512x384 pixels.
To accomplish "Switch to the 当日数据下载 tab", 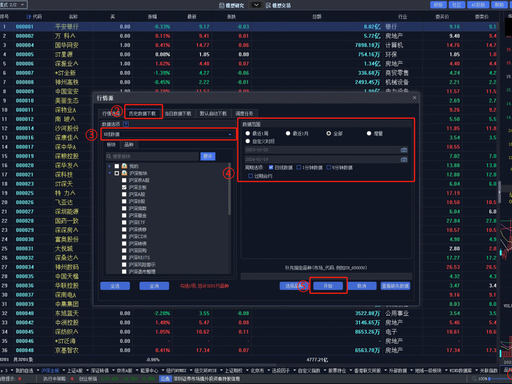I will [x=178, y=113].
